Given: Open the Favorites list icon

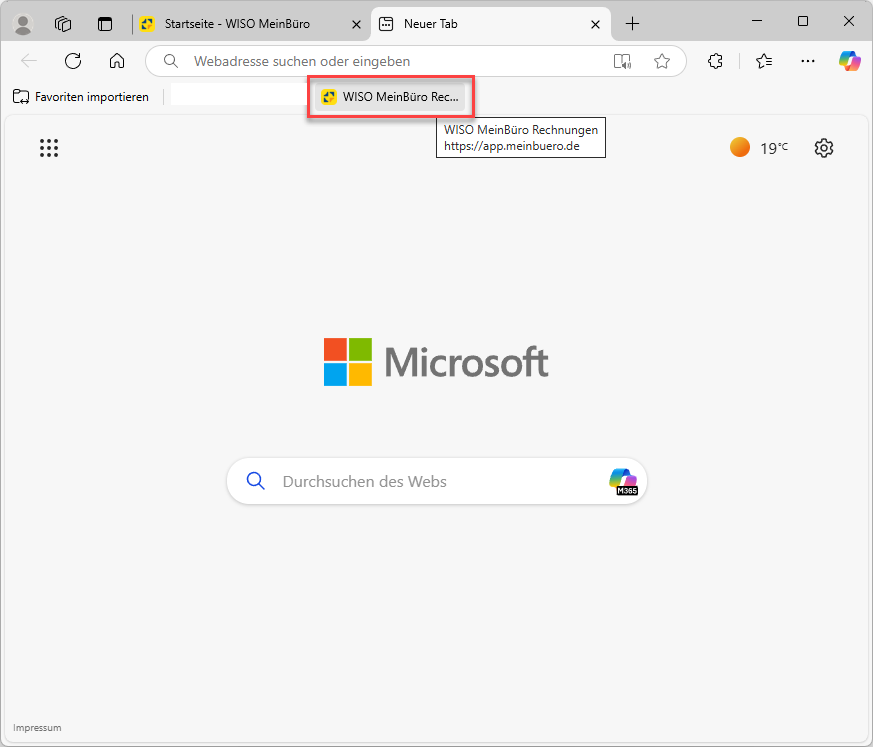Looking at the screenshot, I should pyautogui.click(x=764, y=61).
